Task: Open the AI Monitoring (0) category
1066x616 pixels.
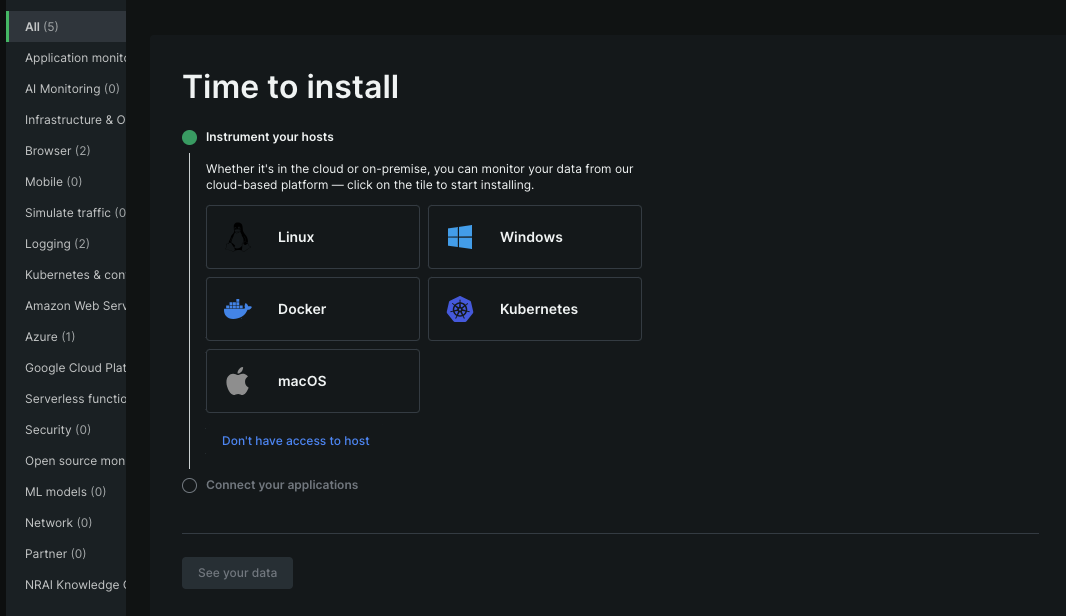Action: 67,88
